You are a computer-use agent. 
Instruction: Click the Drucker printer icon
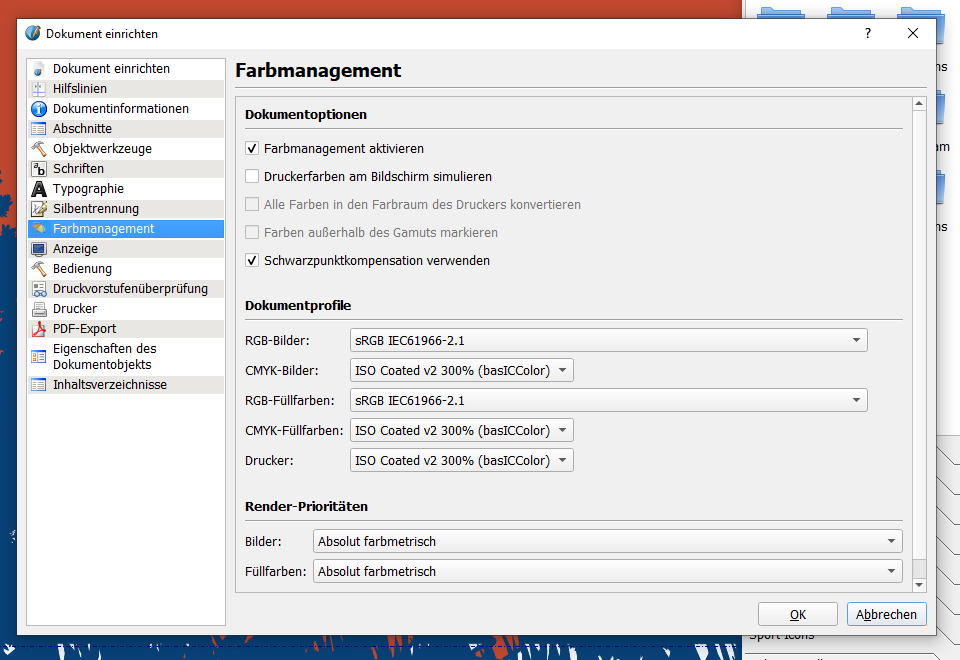pos(39,309)
